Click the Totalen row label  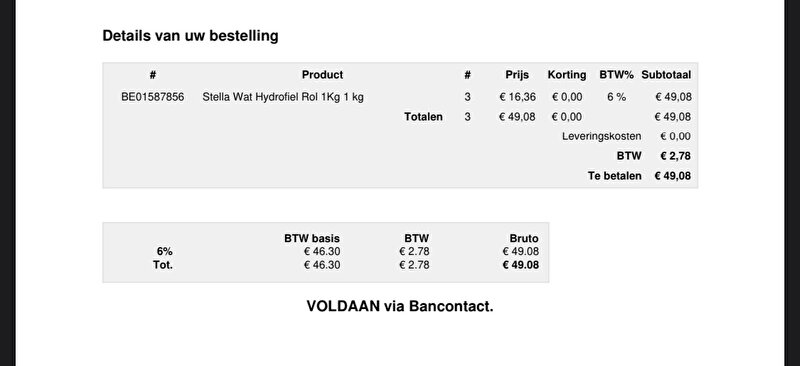click(x=423, y=117)
